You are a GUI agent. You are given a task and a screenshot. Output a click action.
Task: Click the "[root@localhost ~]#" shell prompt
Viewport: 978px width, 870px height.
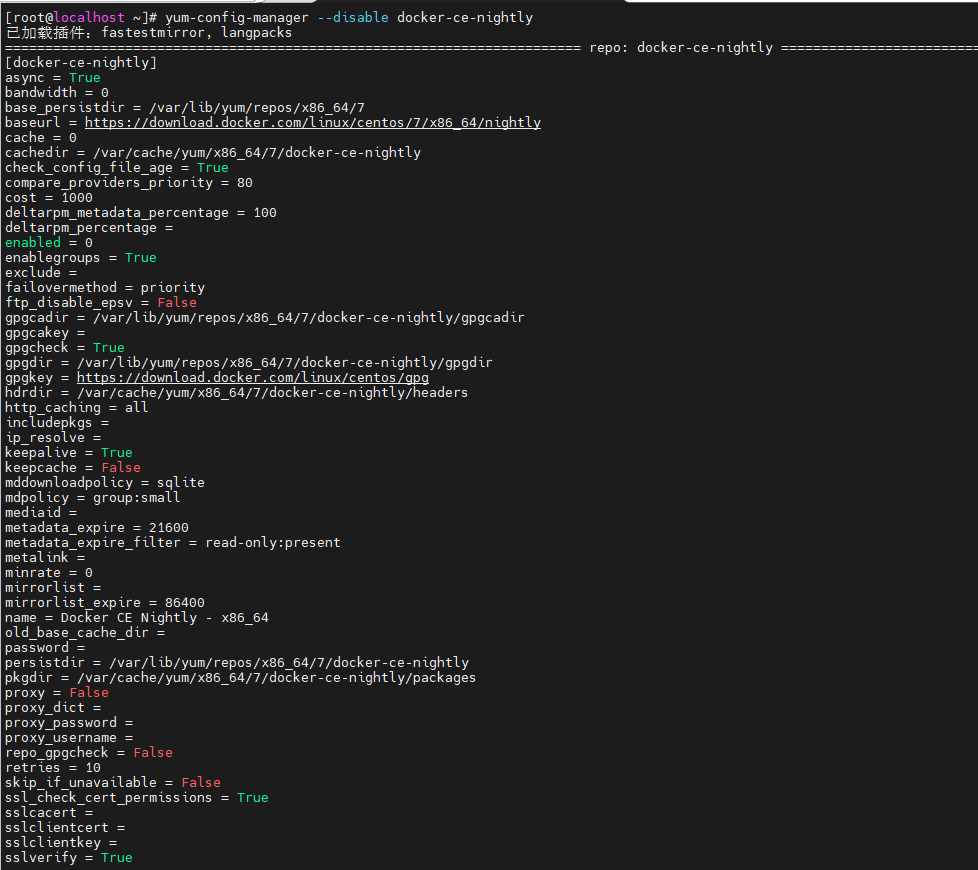coord(80,18)
